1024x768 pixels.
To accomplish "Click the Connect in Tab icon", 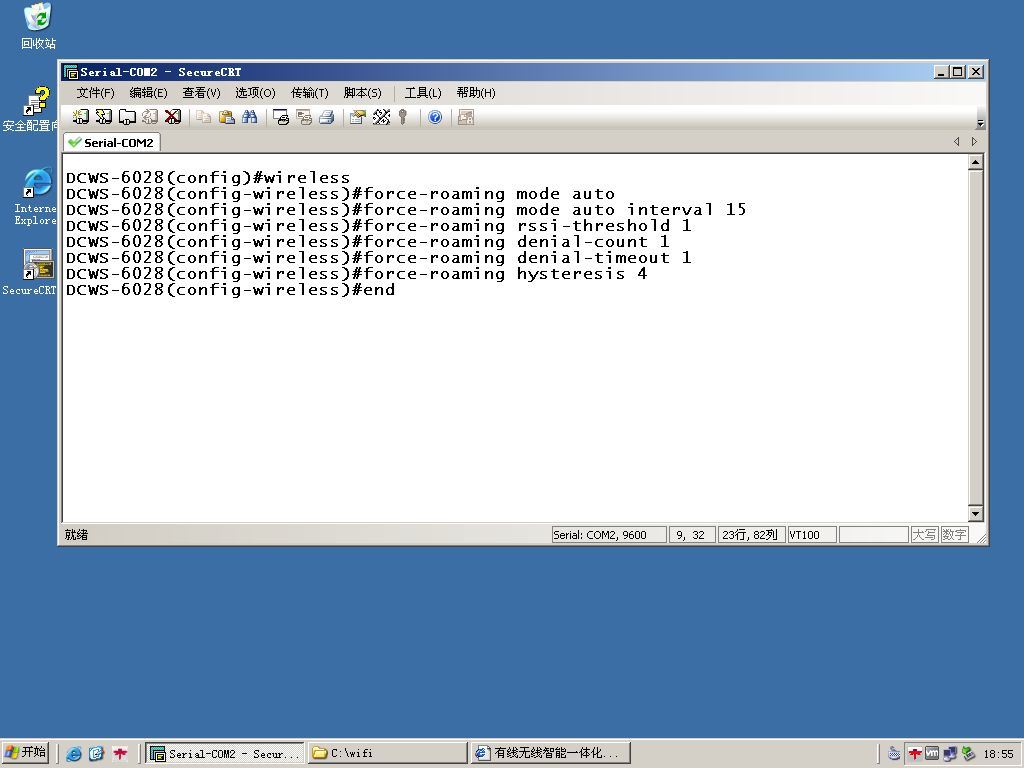I will click(127, 117).
